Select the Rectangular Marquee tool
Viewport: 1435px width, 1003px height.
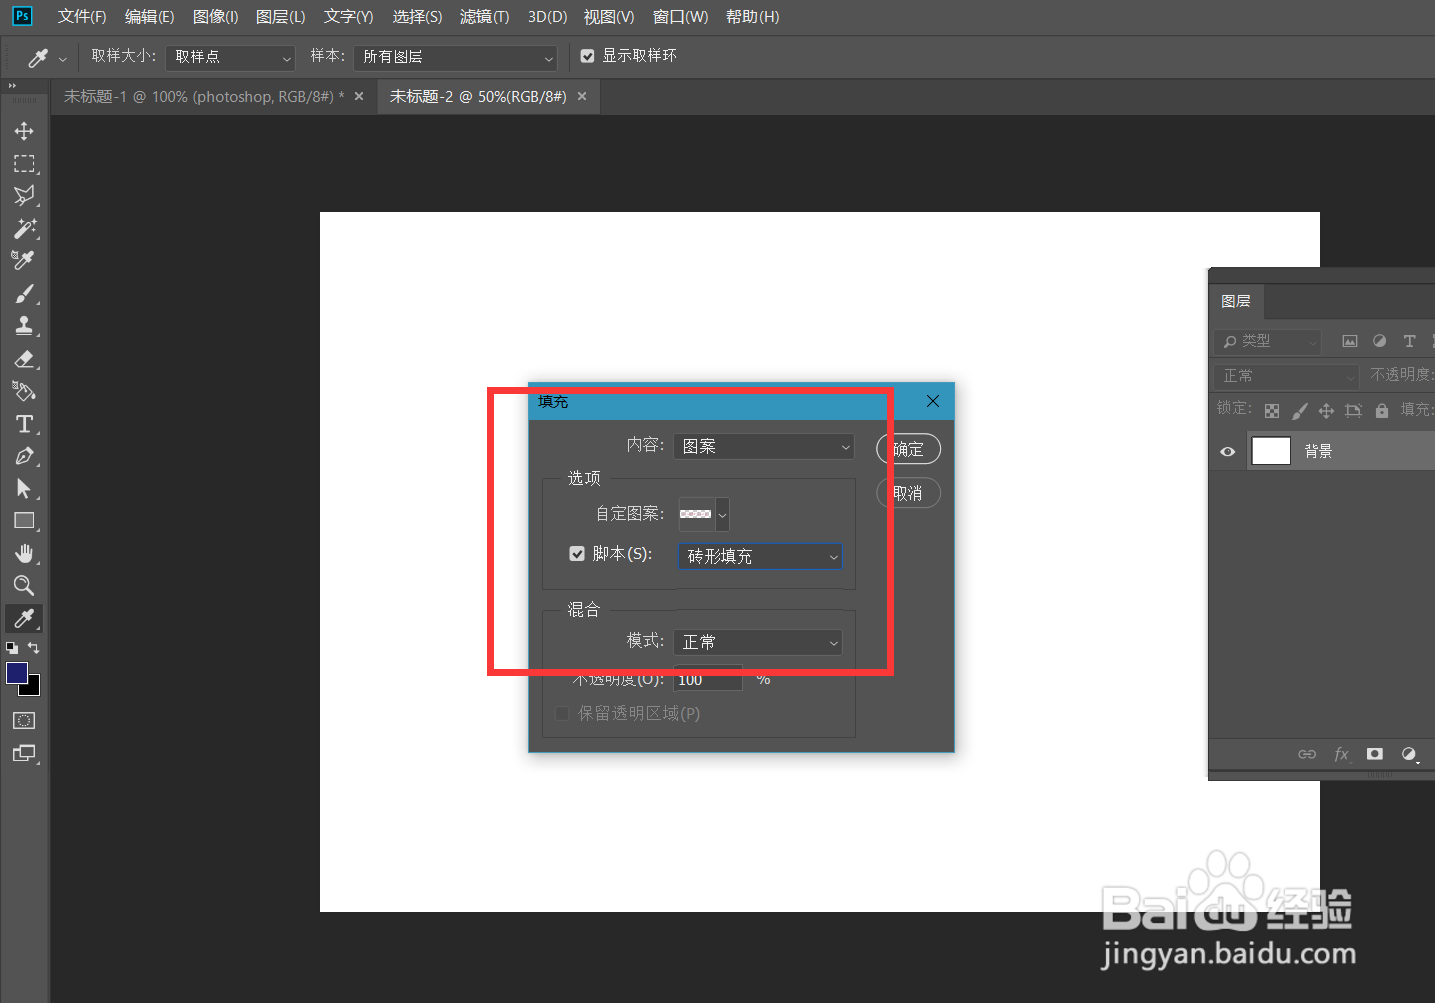point(24,164)
